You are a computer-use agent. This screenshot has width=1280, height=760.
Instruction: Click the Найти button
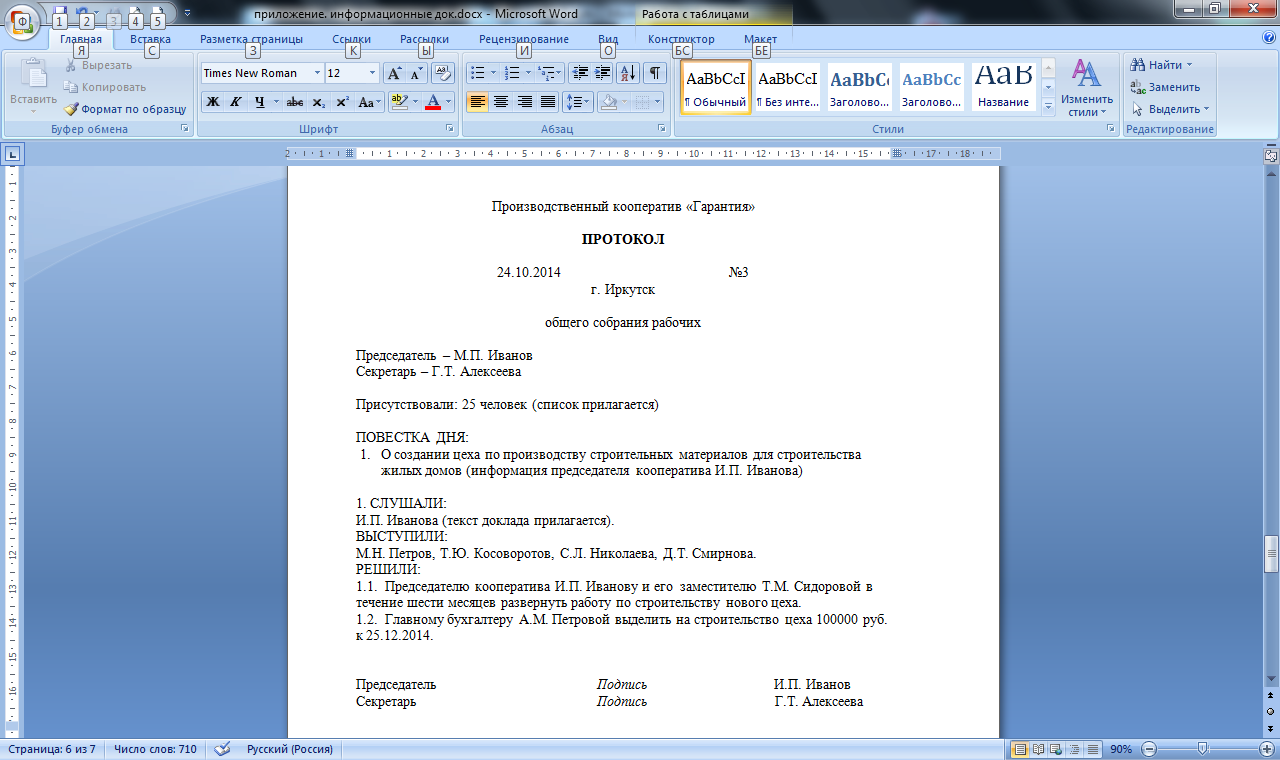pyautogui.click(x=1161, y=65)
